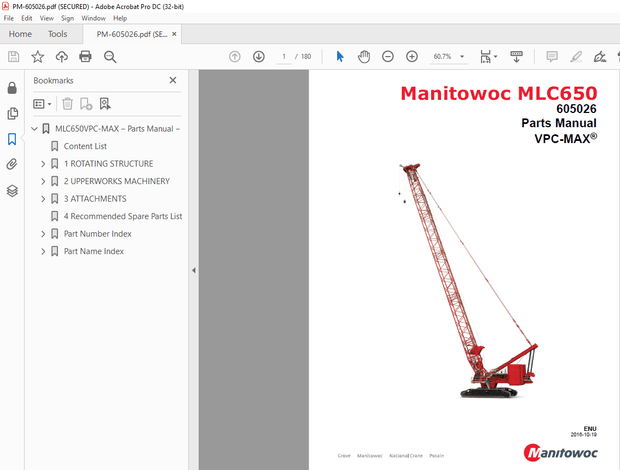Open the Sign document pen tool

tap(600, 57)
